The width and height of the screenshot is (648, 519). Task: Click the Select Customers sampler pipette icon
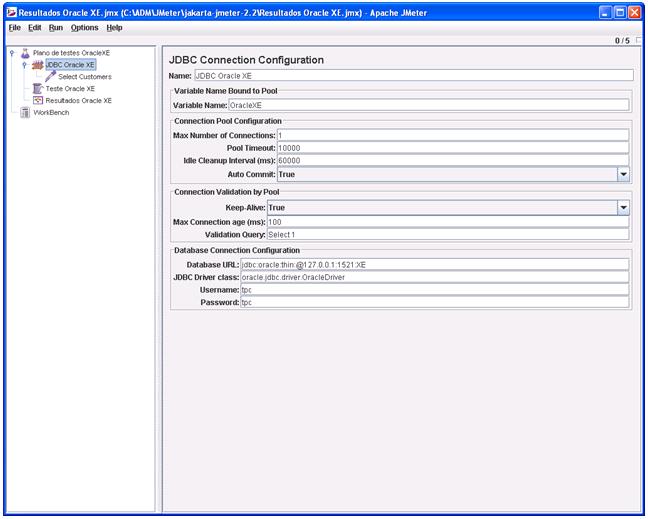50,77
